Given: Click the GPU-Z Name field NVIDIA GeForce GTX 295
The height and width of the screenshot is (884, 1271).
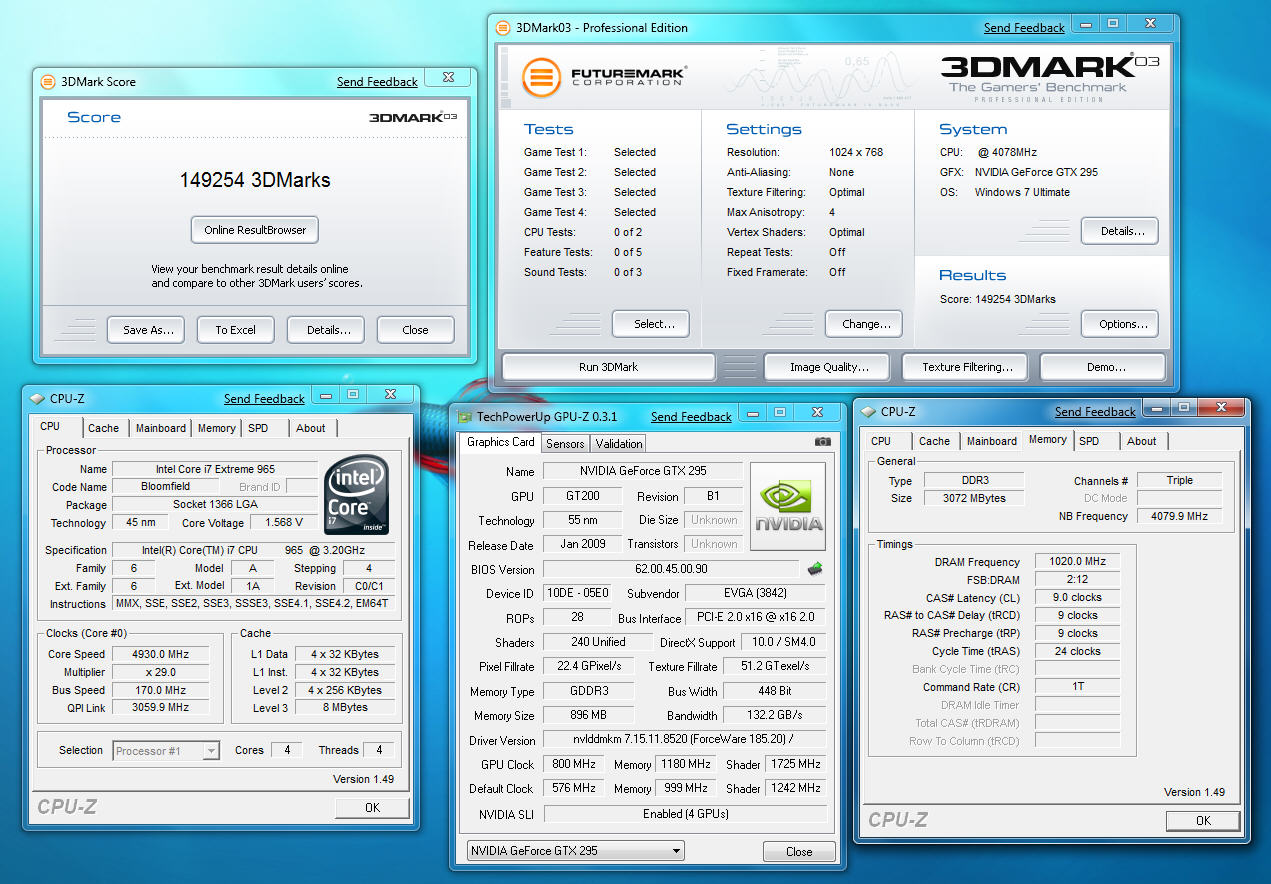Looking at the screenshot, I should pos(643,471).
